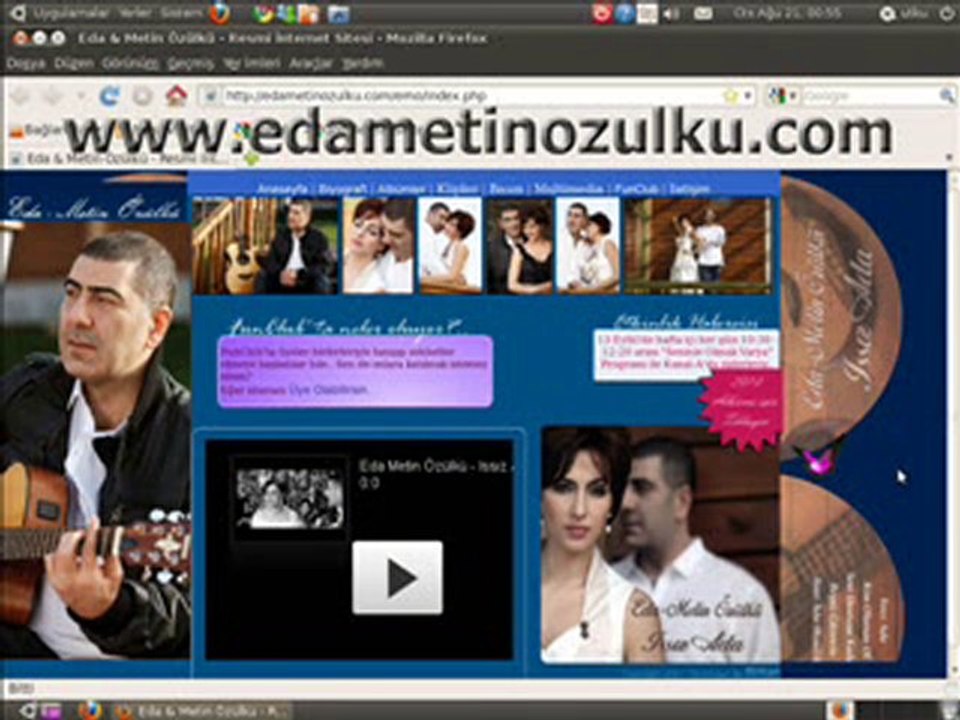Open the volume control speaker icon
The image size is (960, 720).
(x=672, y=13)
